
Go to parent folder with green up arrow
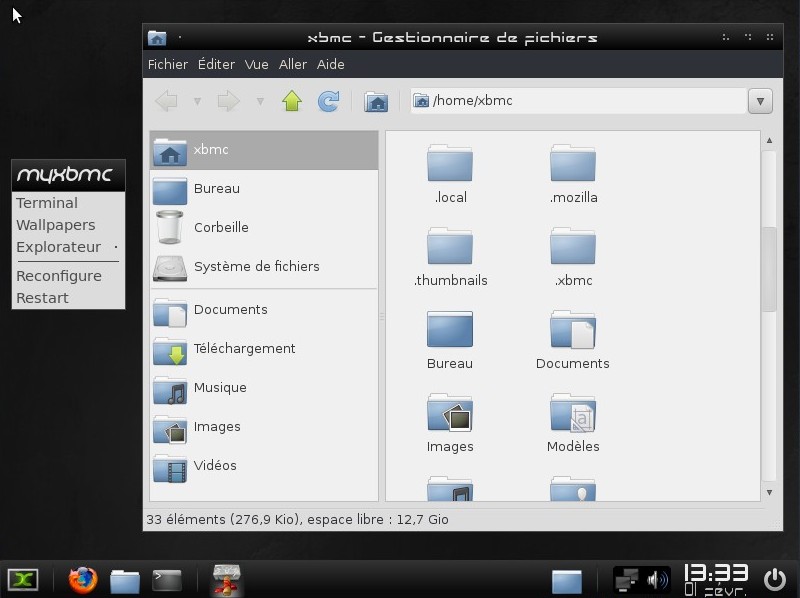(292, 101)
